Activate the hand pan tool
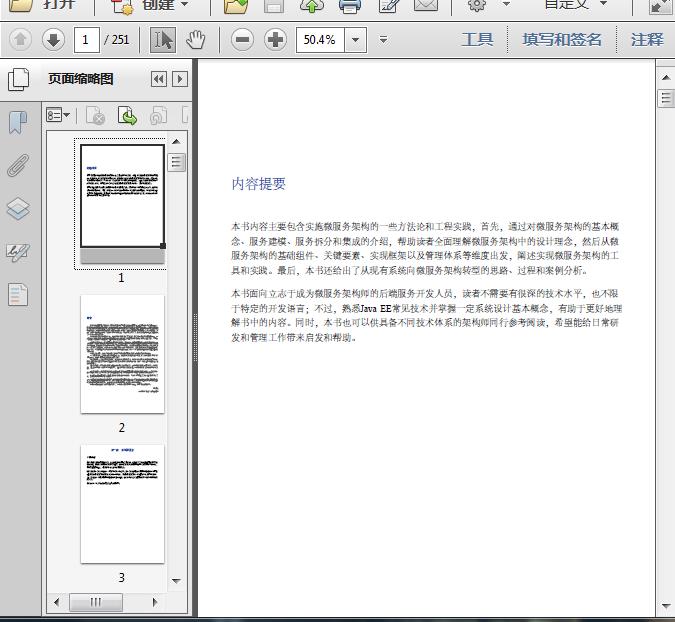Viewport: 675px width, 622px height. (x=196, y=40)
